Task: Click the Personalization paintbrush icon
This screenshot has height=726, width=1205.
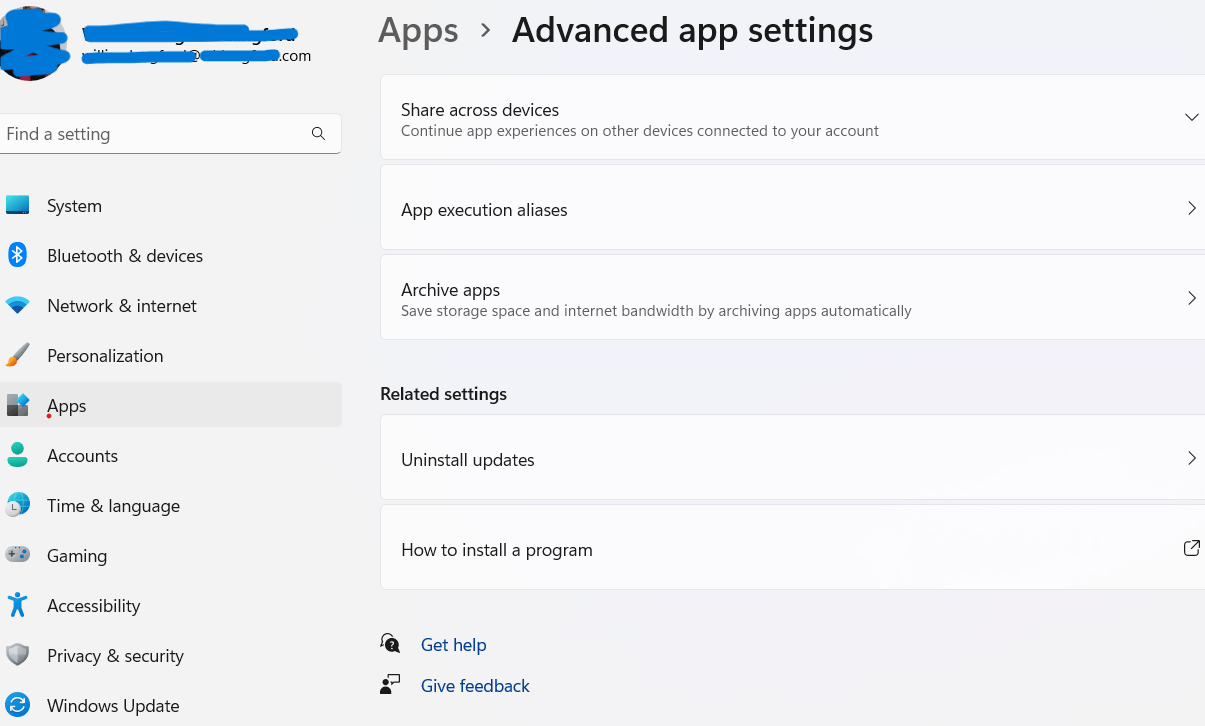Action: pos(17,355)
